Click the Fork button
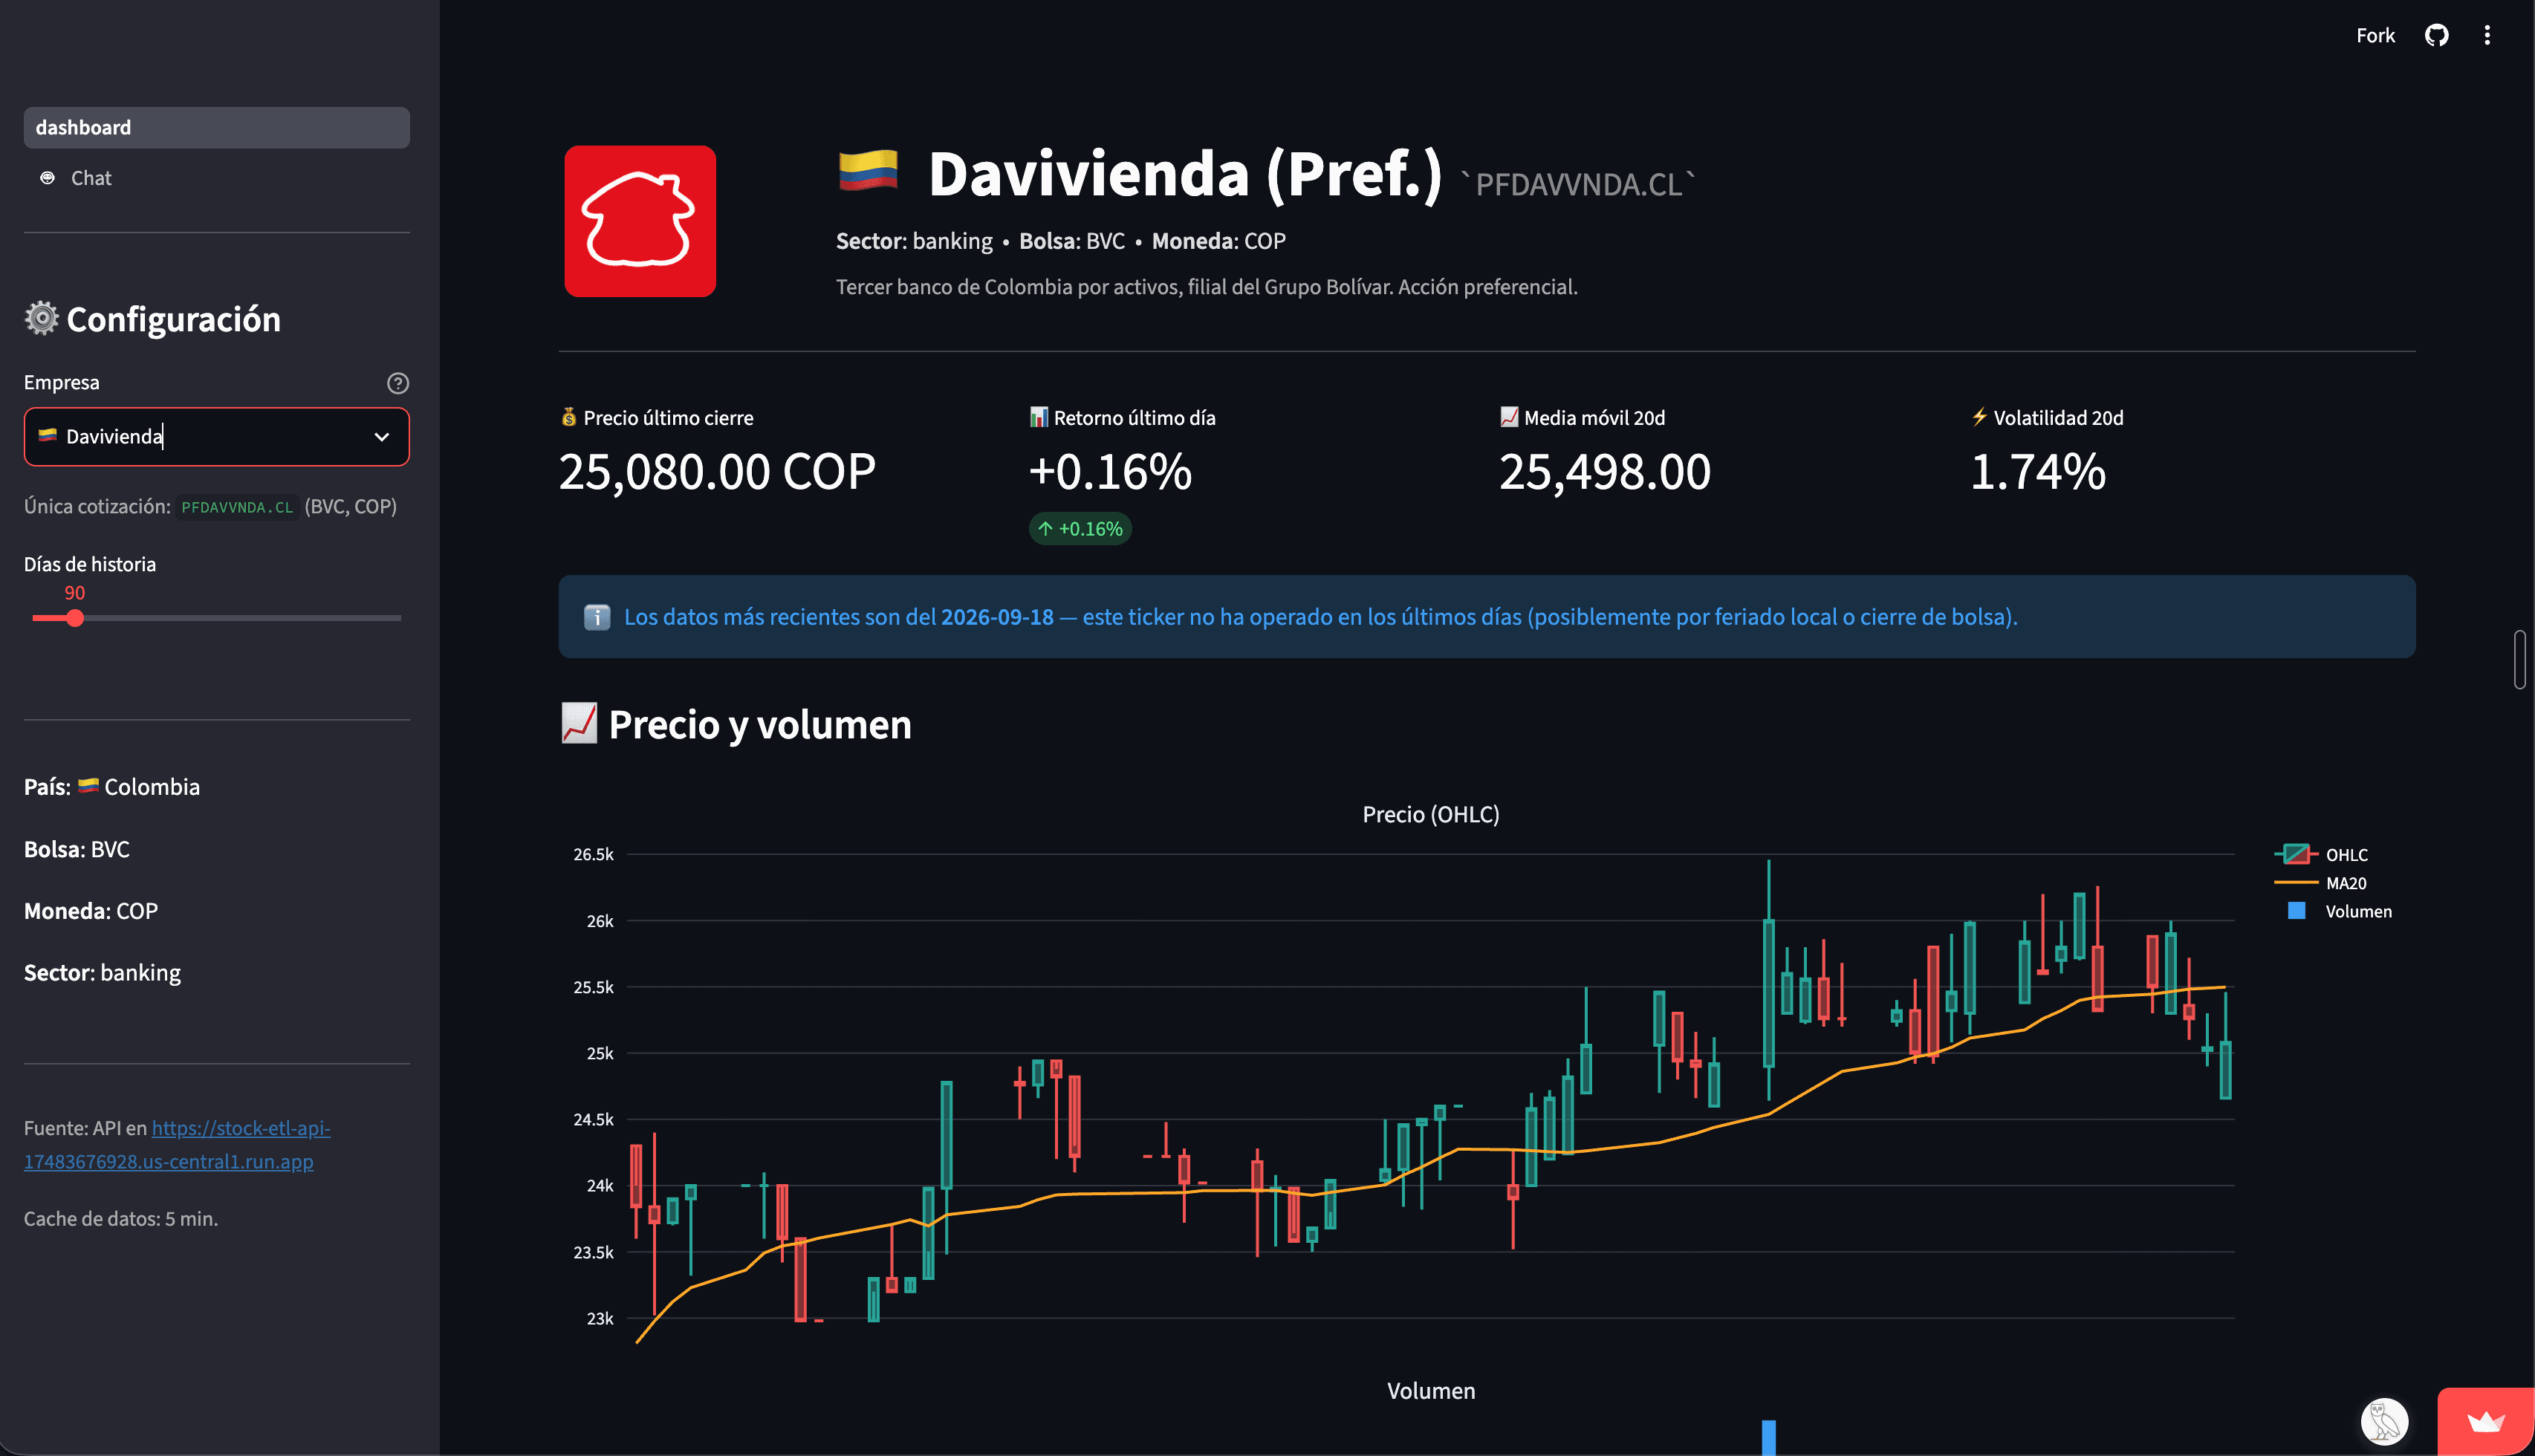 click(2375, 36)
